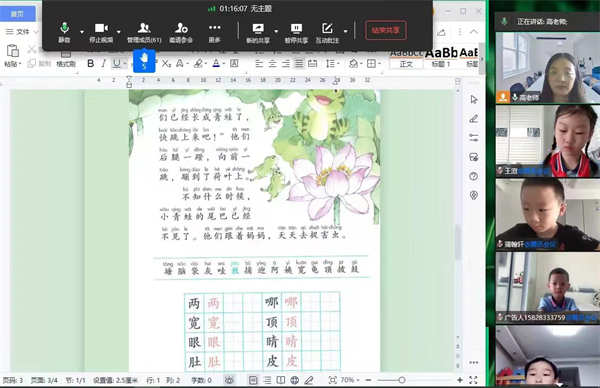Toggle Italic formatting

click(x=103, y=64)
